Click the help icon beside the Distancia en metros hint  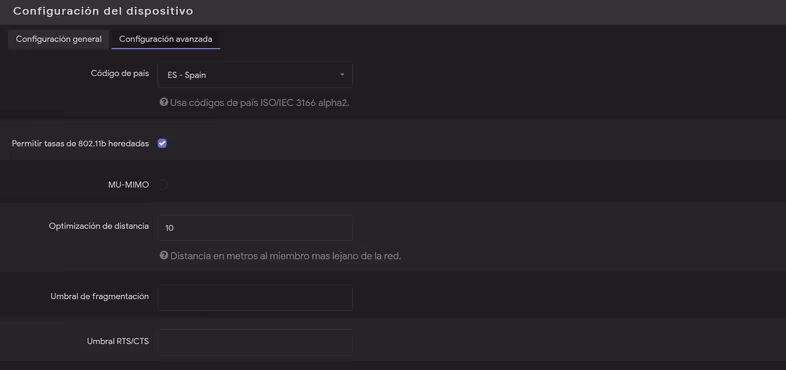tap(163, 255)
